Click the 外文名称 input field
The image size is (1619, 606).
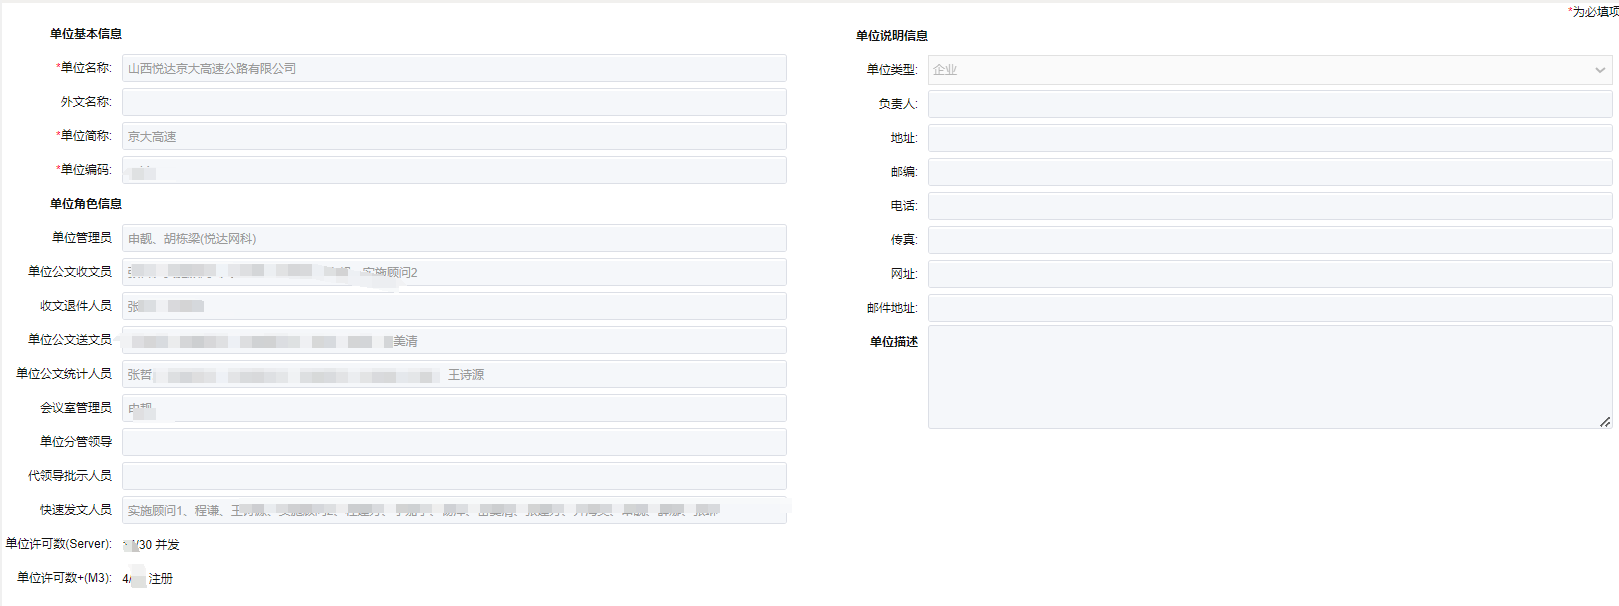(454, 102)
